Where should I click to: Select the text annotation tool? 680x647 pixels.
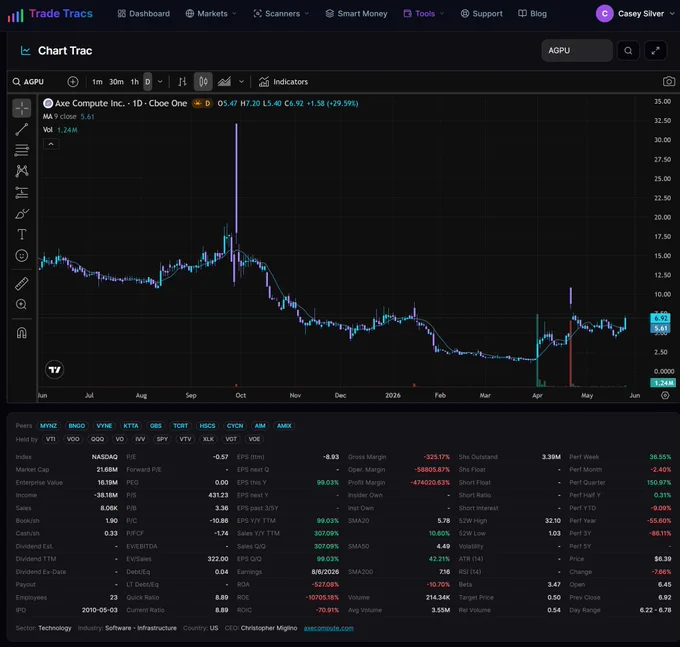click(x=22, y=235)
